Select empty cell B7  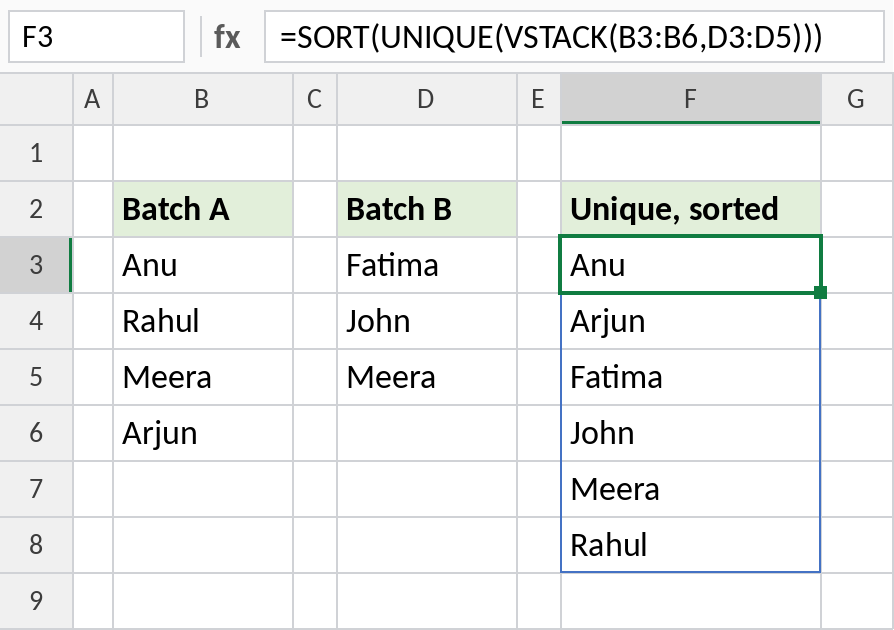tap(202, 488)
